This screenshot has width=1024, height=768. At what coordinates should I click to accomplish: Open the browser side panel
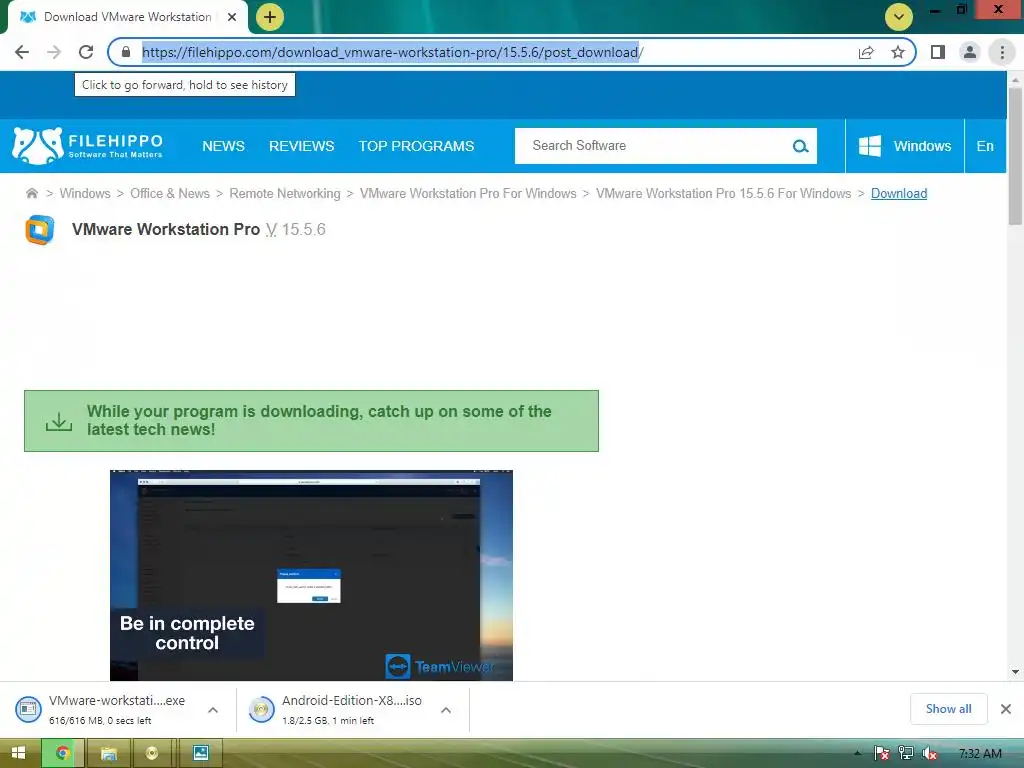click(x=938, y=52)
